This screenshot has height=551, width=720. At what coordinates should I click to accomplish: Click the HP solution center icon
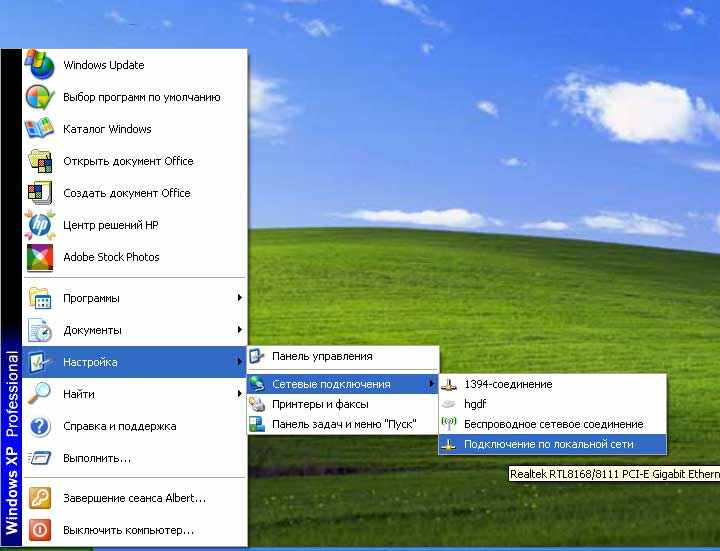pos(40,225)
